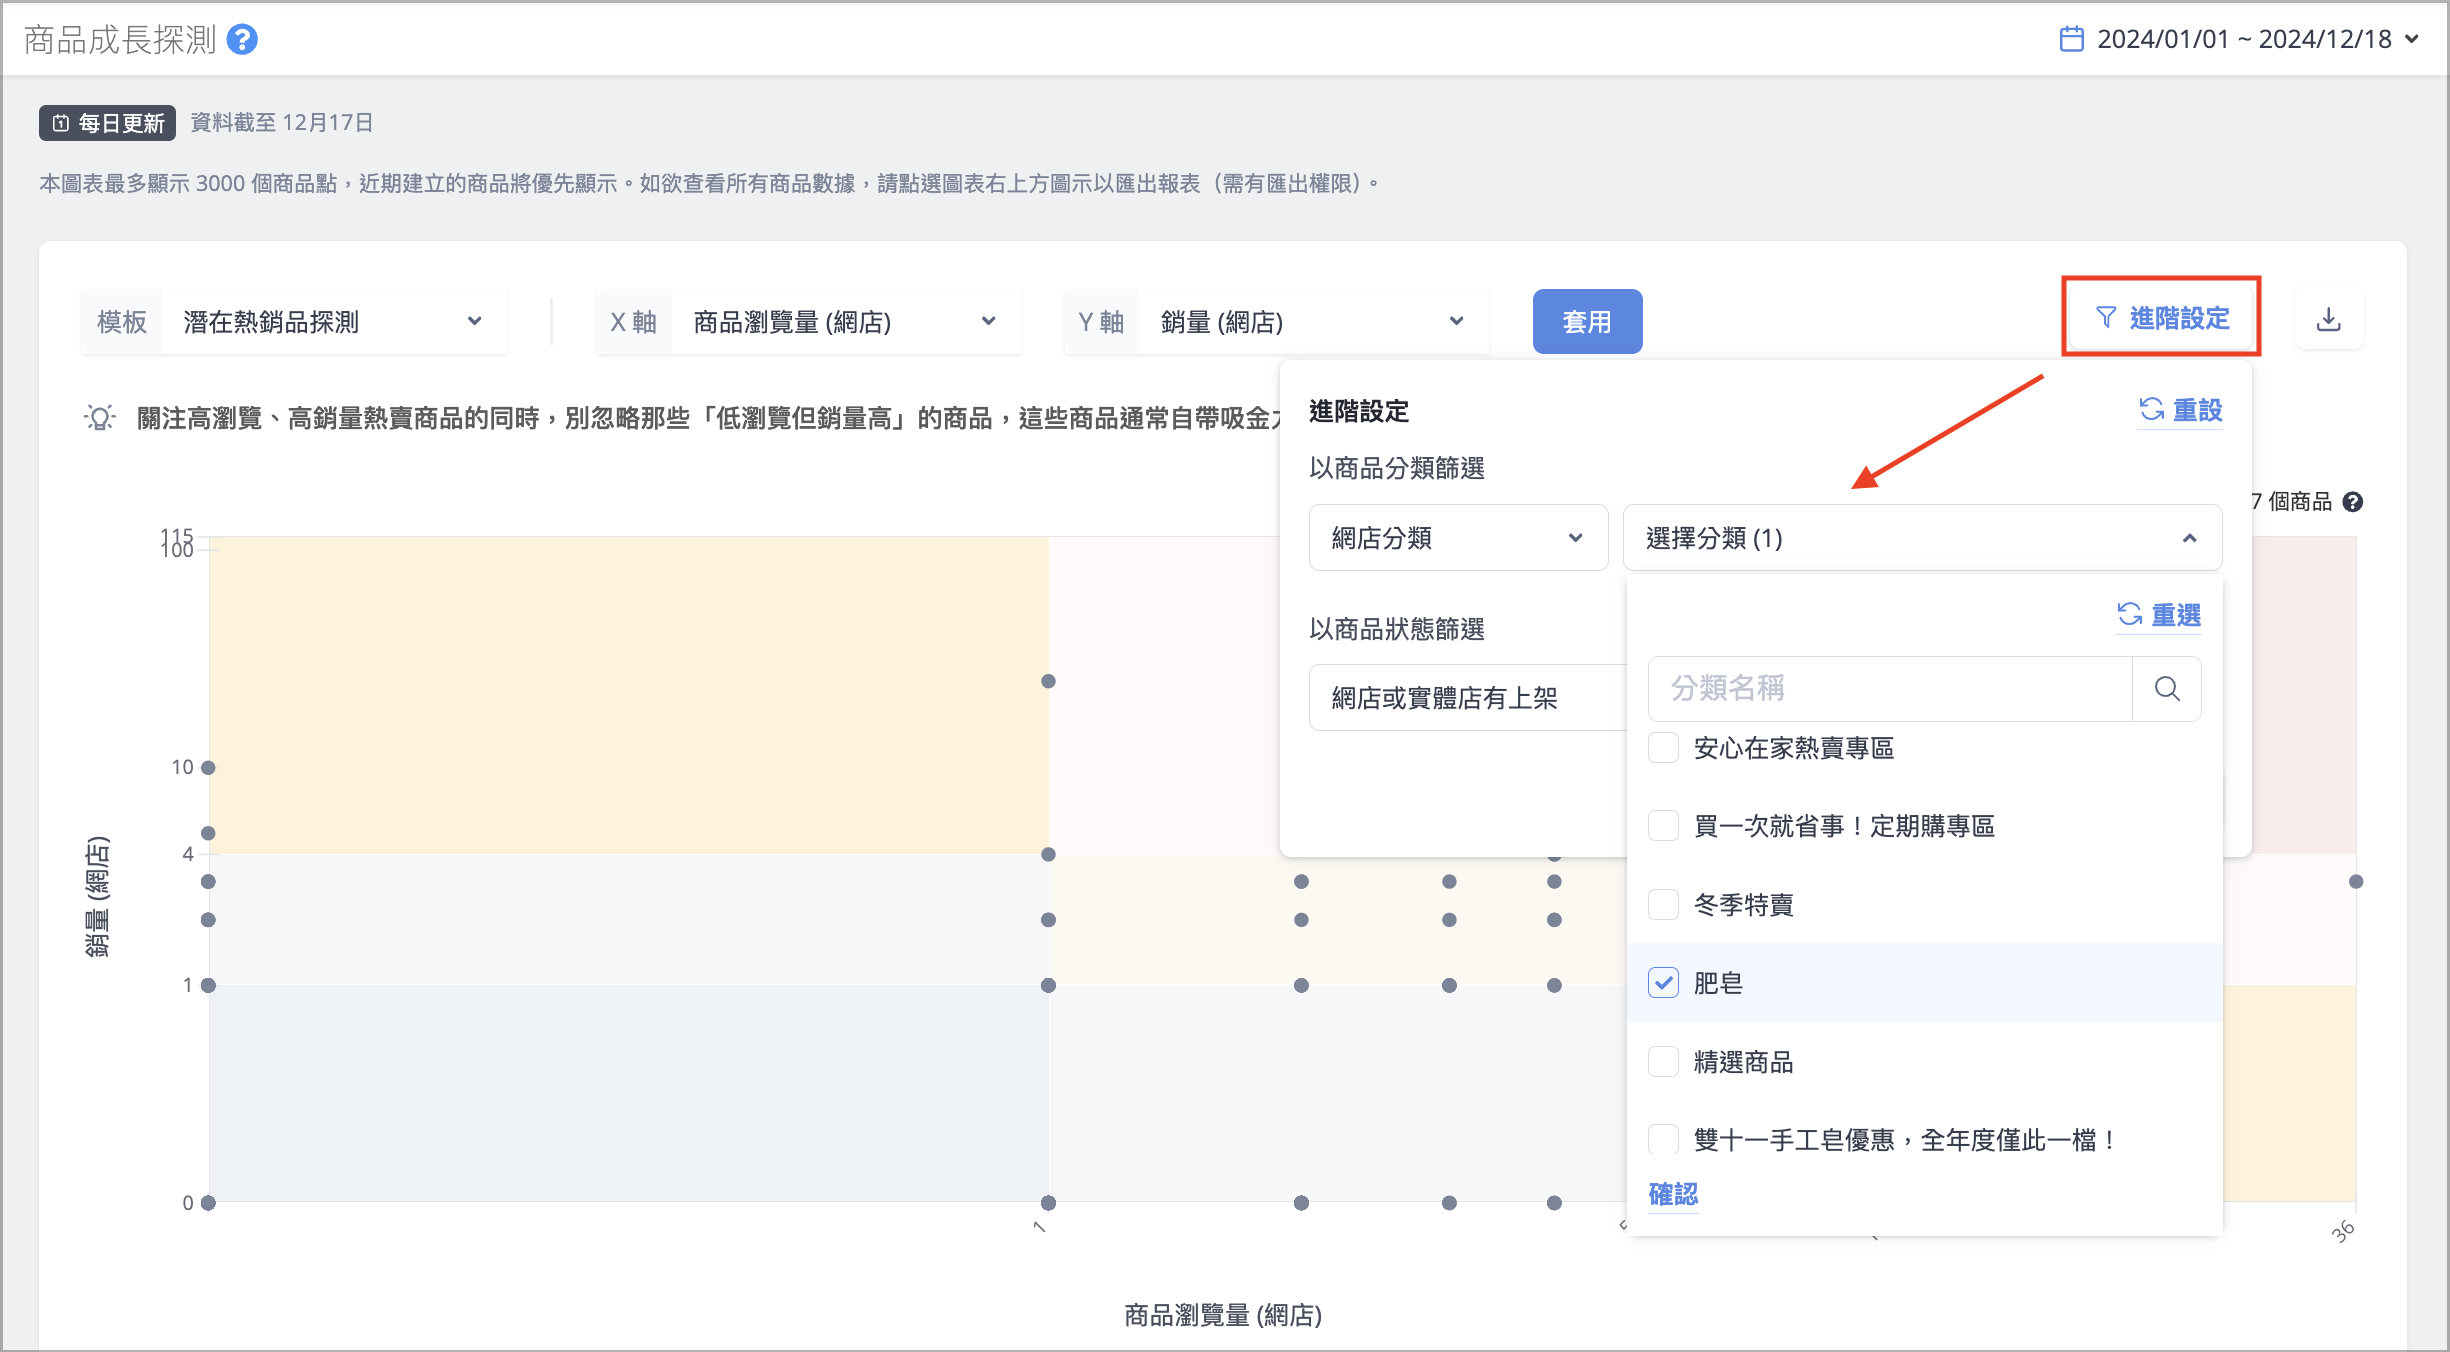2450x1352 pixels.
Task: Check the 雙十一手工皂優惠 checkbox
Action: pyautogui.click(x=1663, y=1139)
